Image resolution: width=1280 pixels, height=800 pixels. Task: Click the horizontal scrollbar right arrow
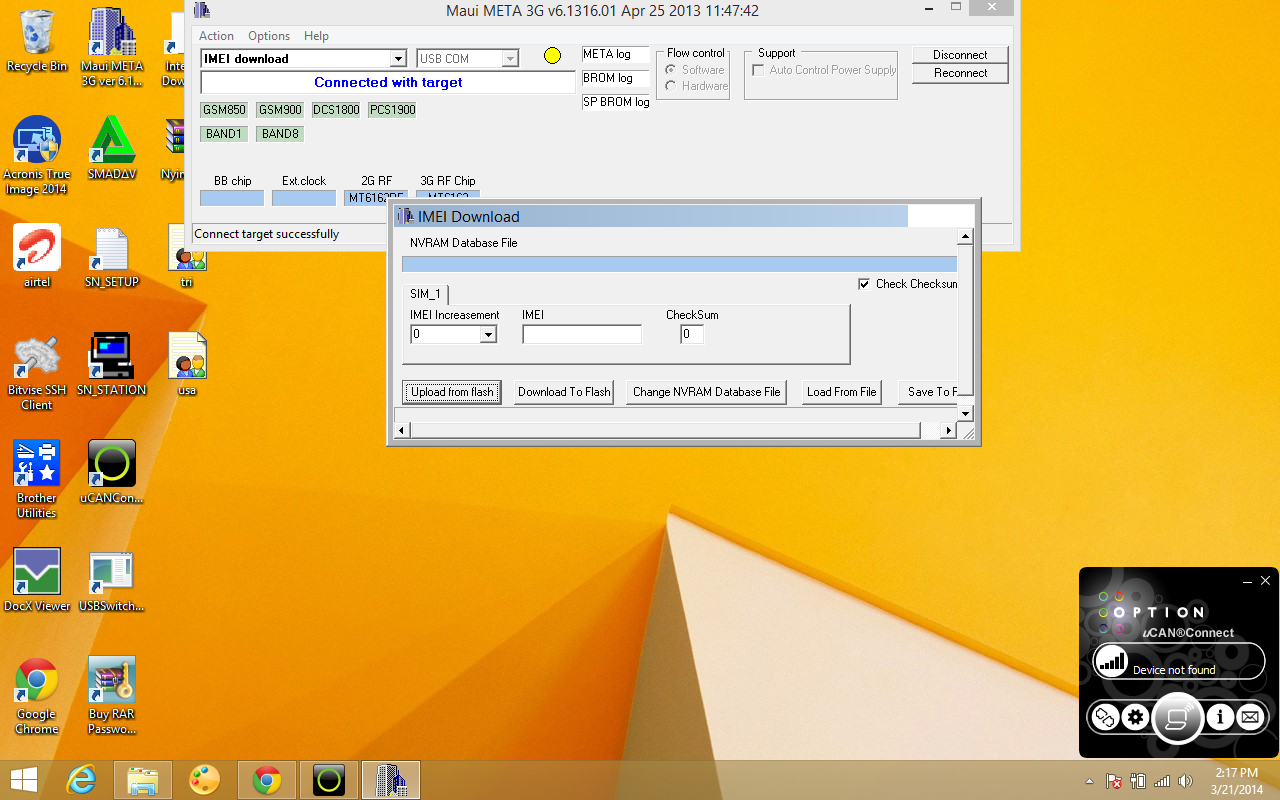coord(949,430)
